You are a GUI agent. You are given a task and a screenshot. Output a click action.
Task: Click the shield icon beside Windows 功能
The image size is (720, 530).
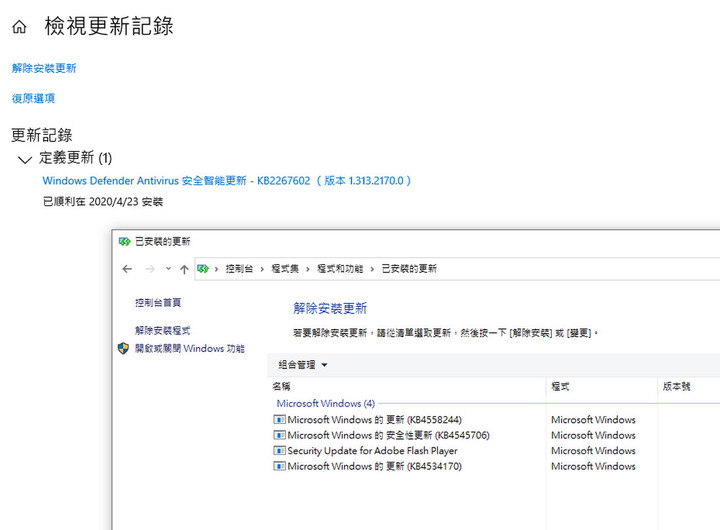tap(124, 349)
